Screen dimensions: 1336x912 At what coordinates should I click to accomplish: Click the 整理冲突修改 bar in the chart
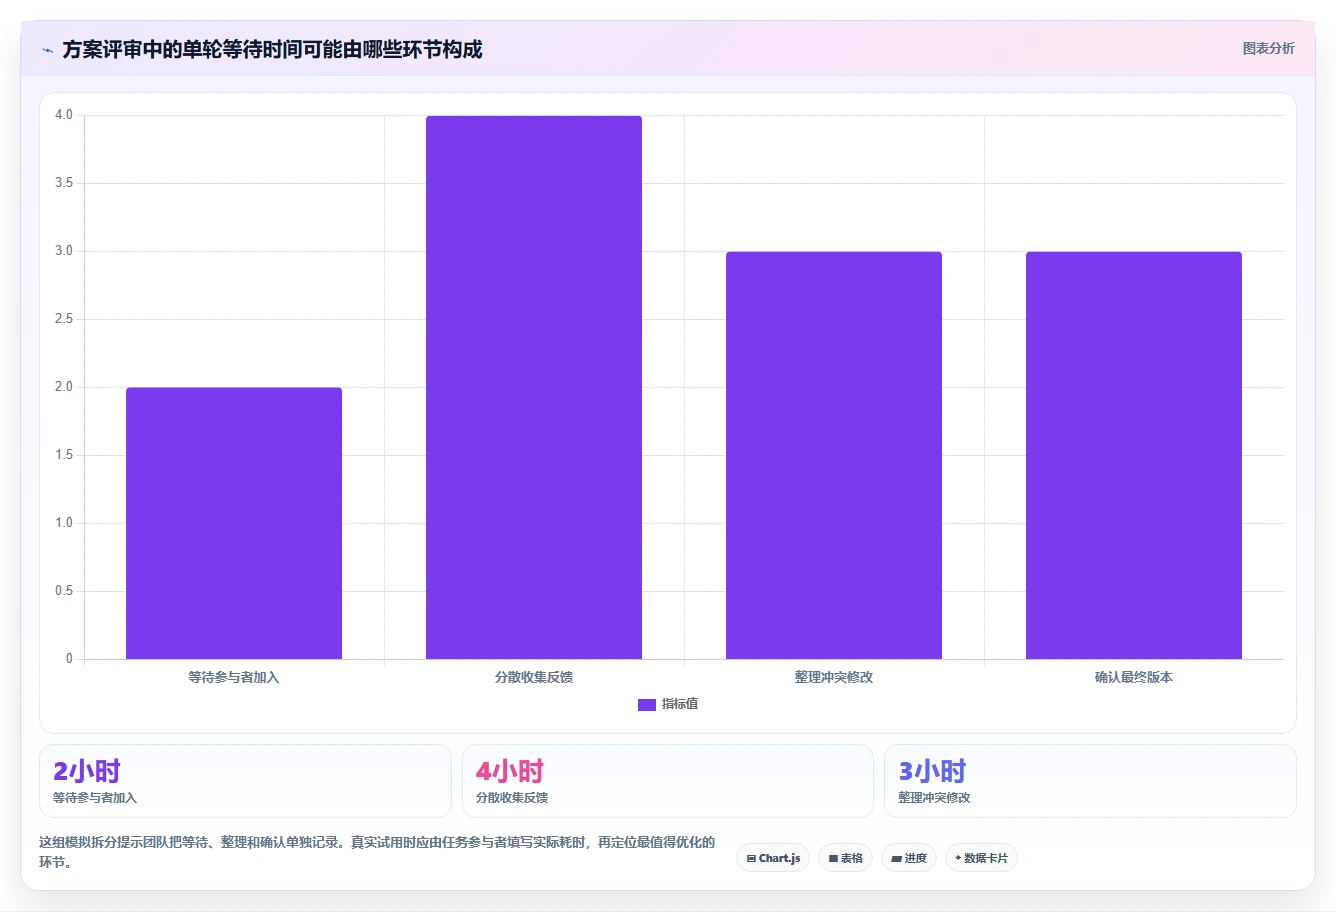point(834,455)
